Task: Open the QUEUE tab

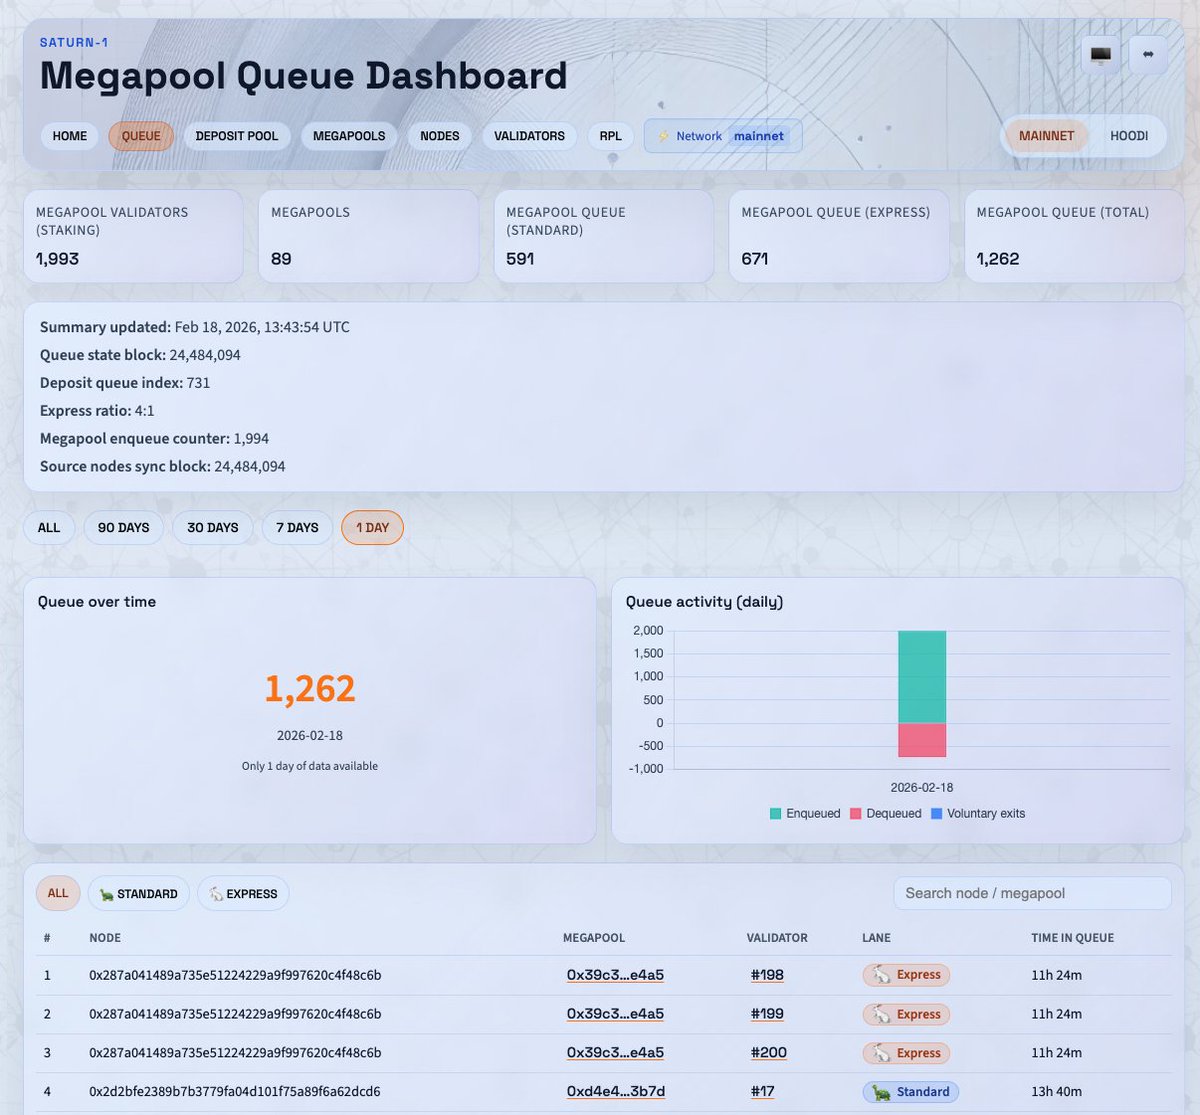Action: (141, 136)
